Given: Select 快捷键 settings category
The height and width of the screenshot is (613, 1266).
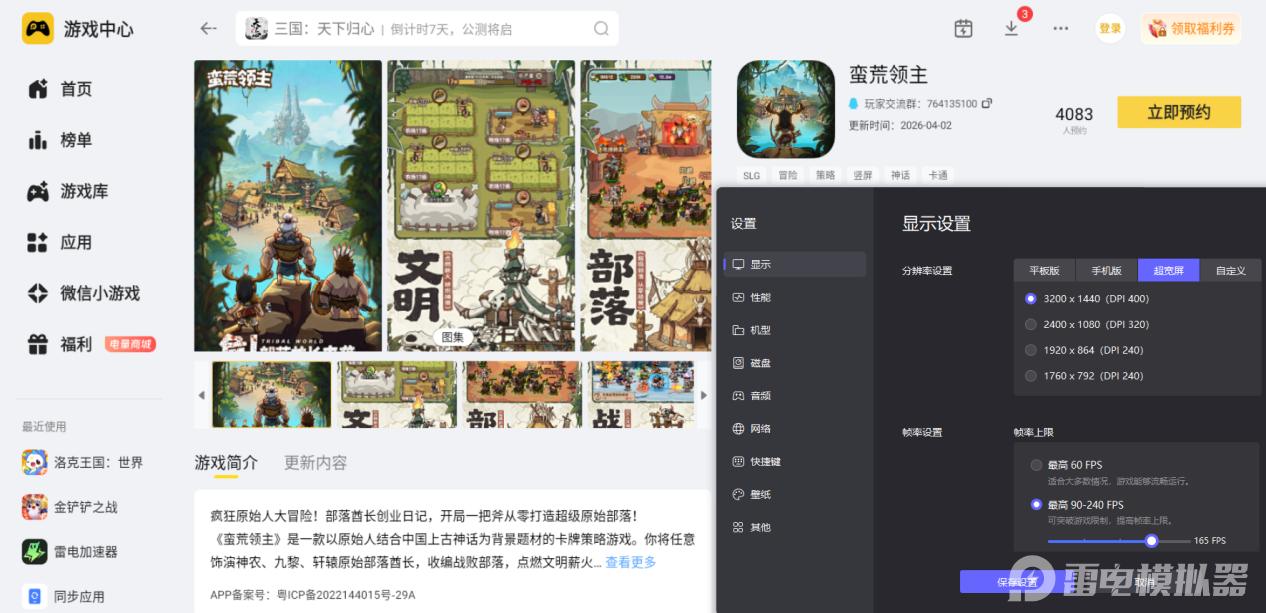Looking at the screenshot, I should coord(795,462).
